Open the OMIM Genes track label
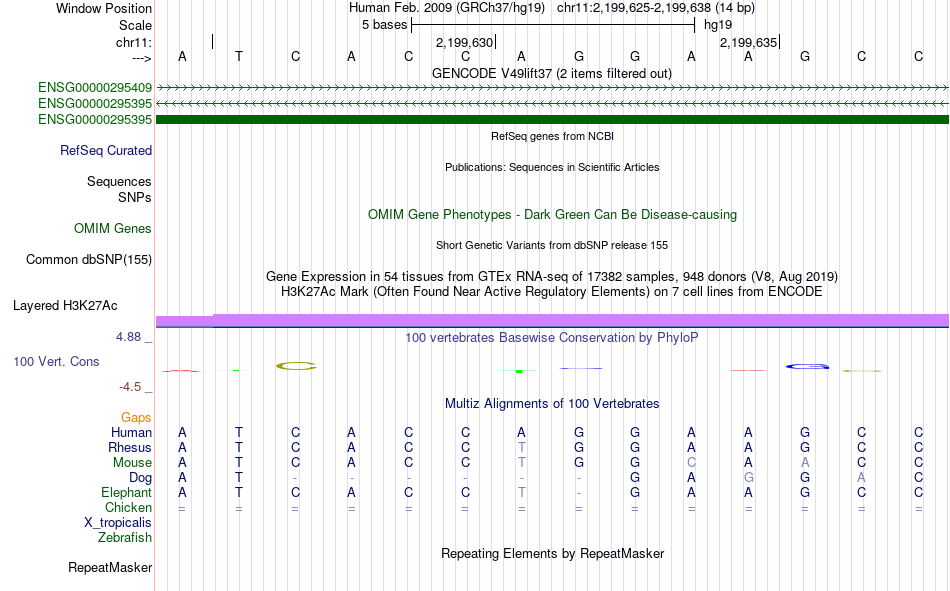950x591 pixels. coord(112,229)
